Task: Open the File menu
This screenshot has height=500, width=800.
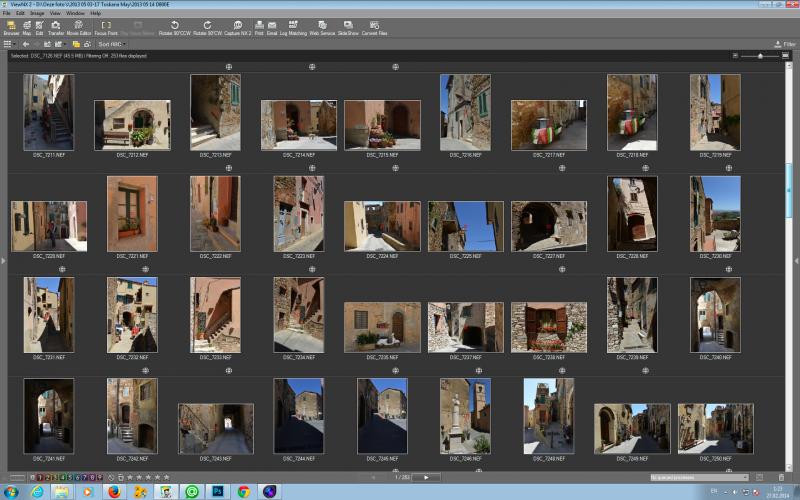Action: 7,13
